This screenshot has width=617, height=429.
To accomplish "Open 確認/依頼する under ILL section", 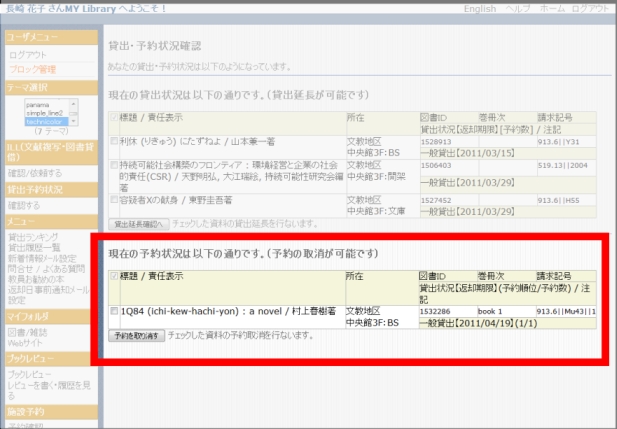I will tap(35, 173).
